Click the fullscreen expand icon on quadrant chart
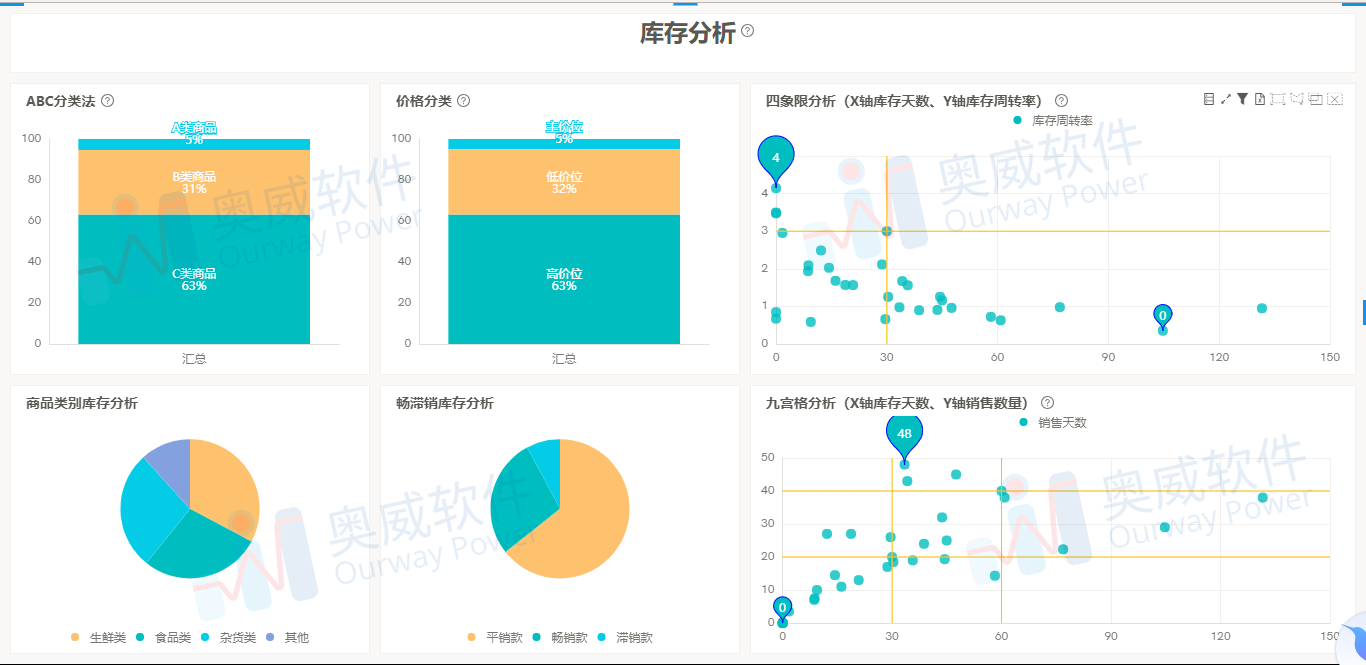Image resolution: width=1366 pixels, height=665 pixels. tap(1225, 99)
